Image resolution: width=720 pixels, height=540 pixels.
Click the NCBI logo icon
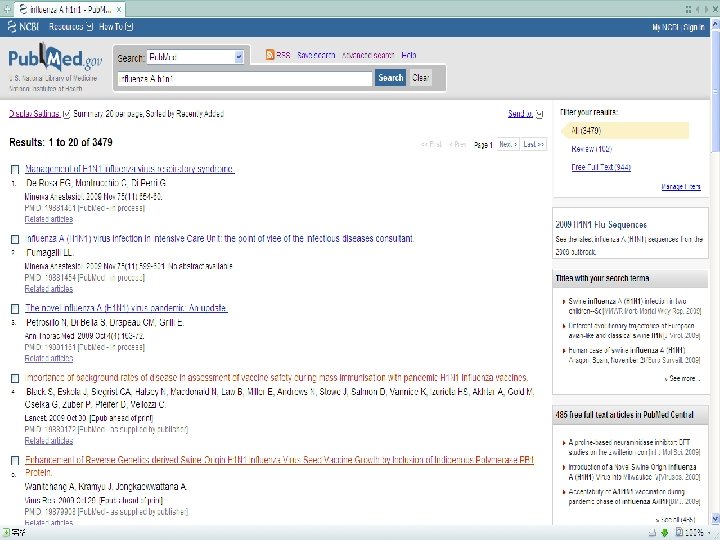click(12, 27)
